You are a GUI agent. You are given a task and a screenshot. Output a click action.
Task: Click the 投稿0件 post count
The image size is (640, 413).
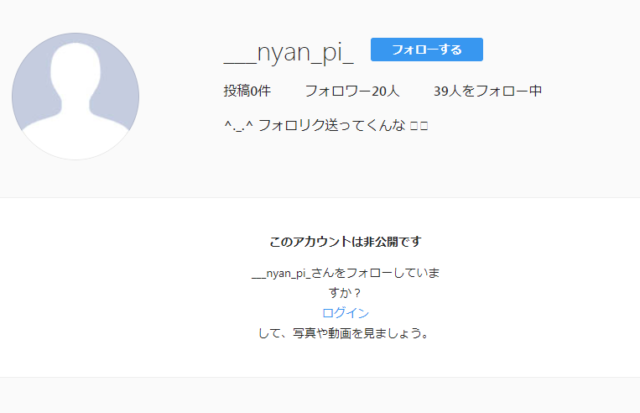pos(247,91)
